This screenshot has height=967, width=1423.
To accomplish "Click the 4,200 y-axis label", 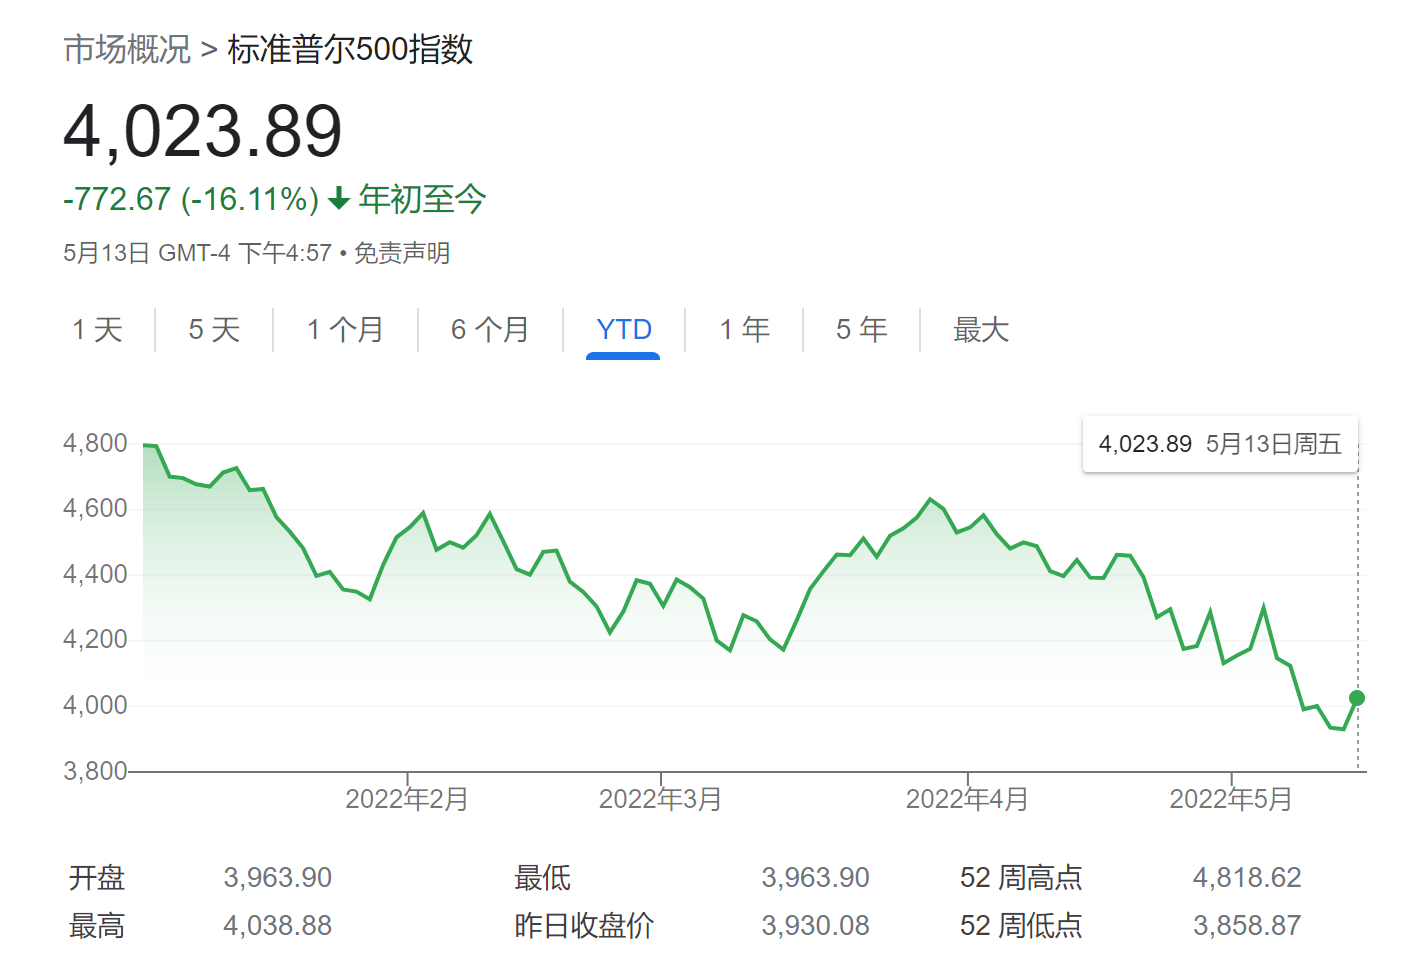I will click(x=95, y=639).
